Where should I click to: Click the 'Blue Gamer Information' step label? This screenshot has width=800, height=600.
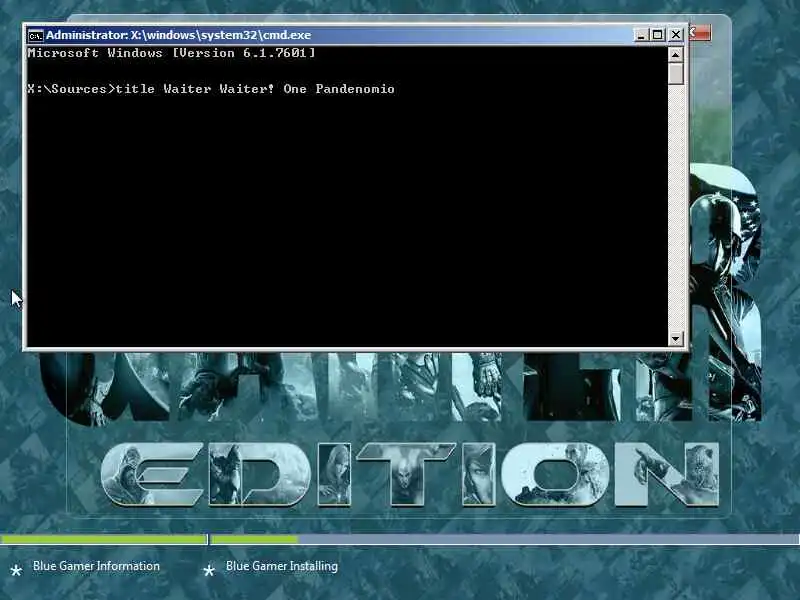[x=96, y=566]
